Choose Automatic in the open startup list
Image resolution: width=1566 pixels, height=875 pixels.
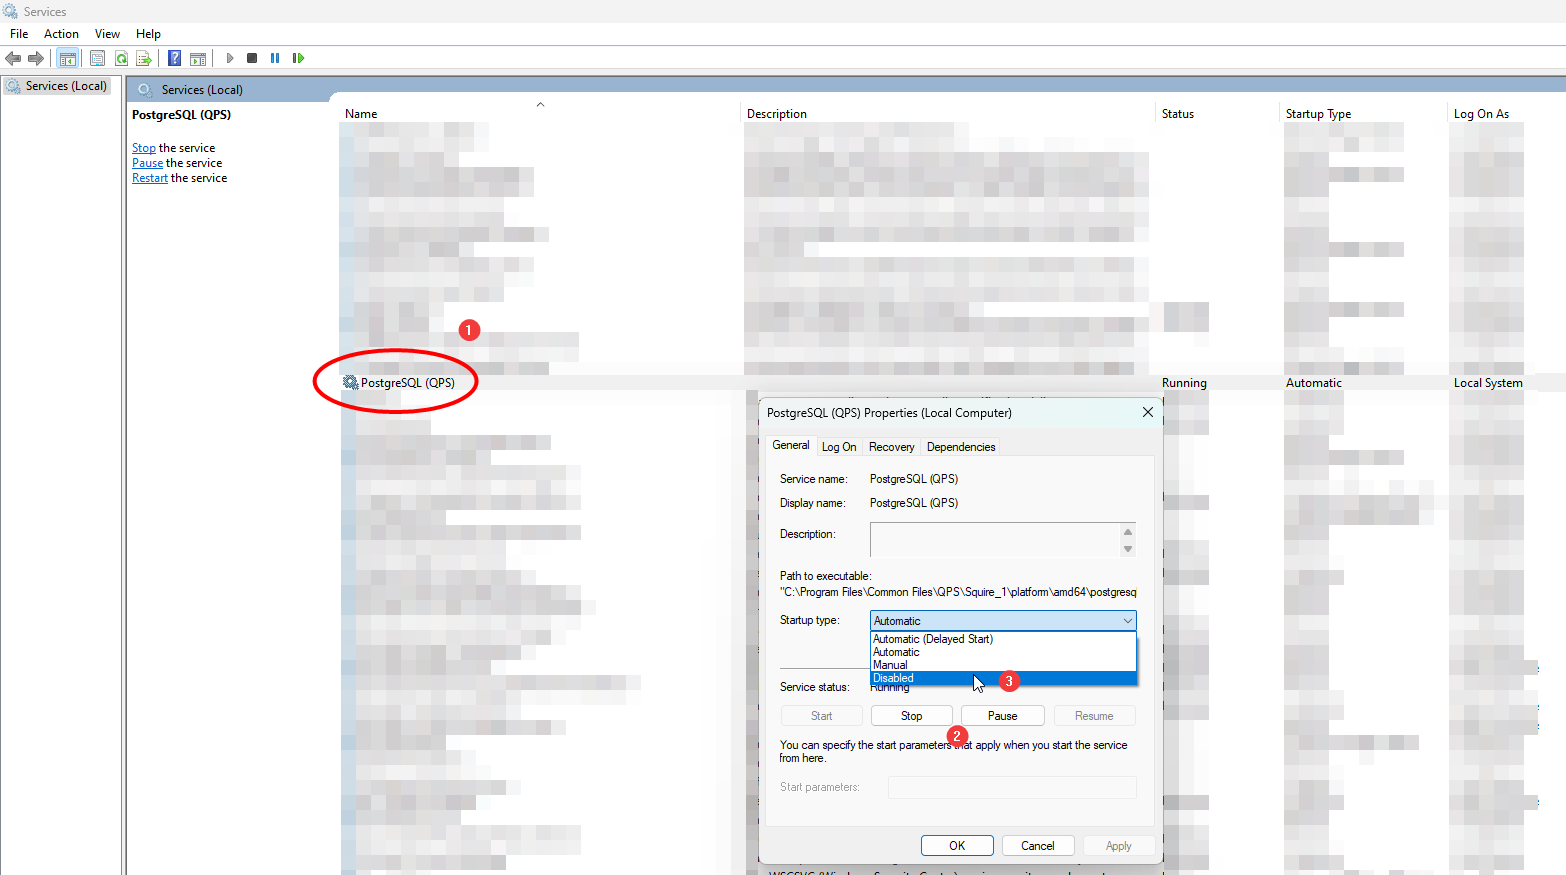pyautogui.click(x=1003, y=652)
